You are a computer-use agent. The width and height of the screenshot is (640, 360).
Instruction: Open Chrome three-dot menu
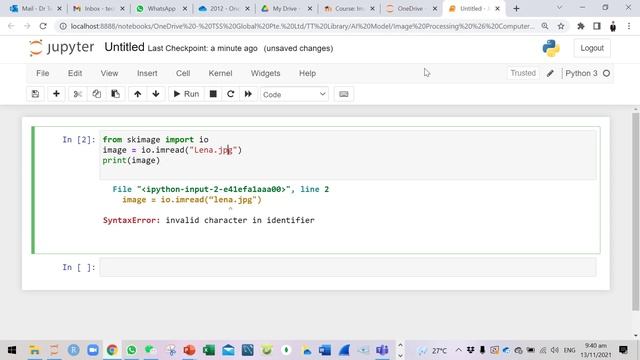point(629,26)
